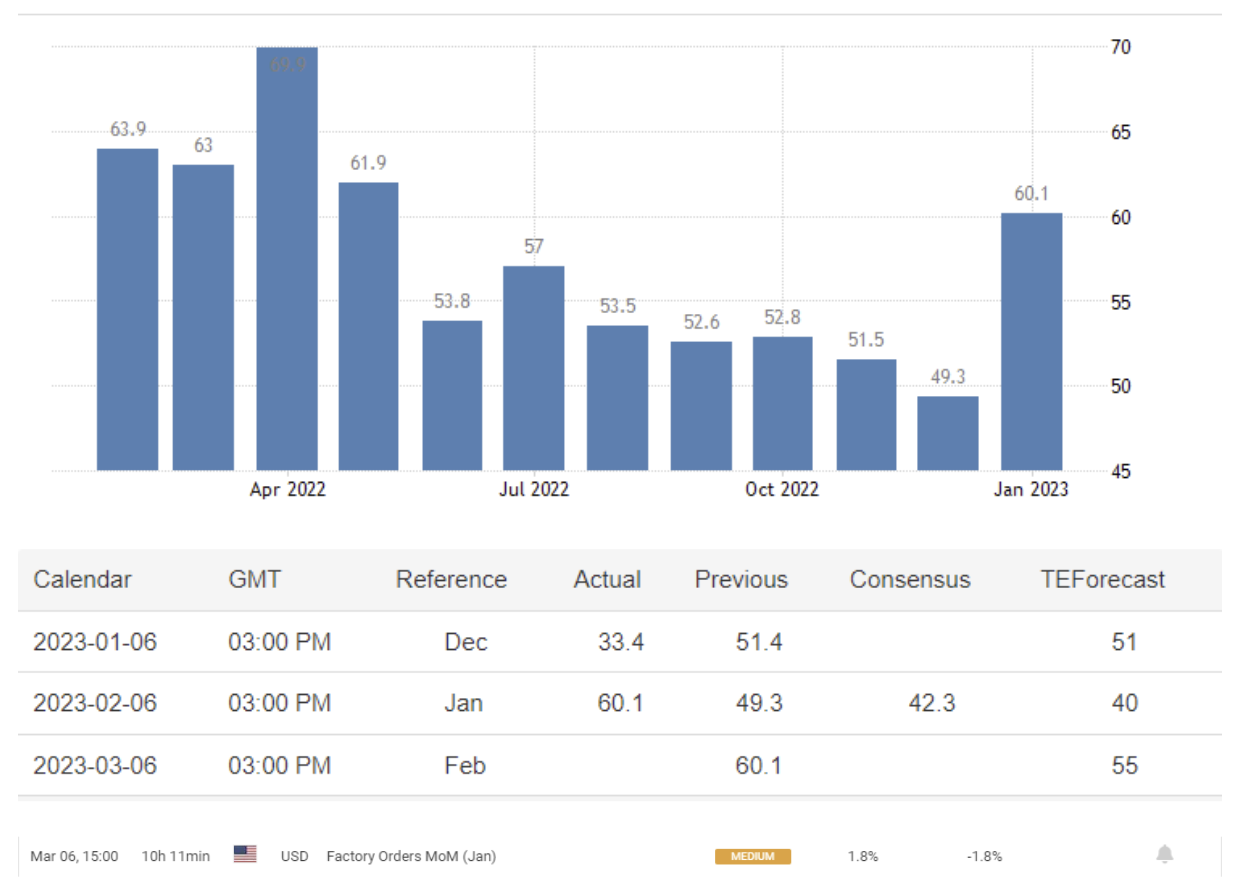Click the notification bell icon
The width and height of the screenshot is (1234, 892).
(1164, 855)
